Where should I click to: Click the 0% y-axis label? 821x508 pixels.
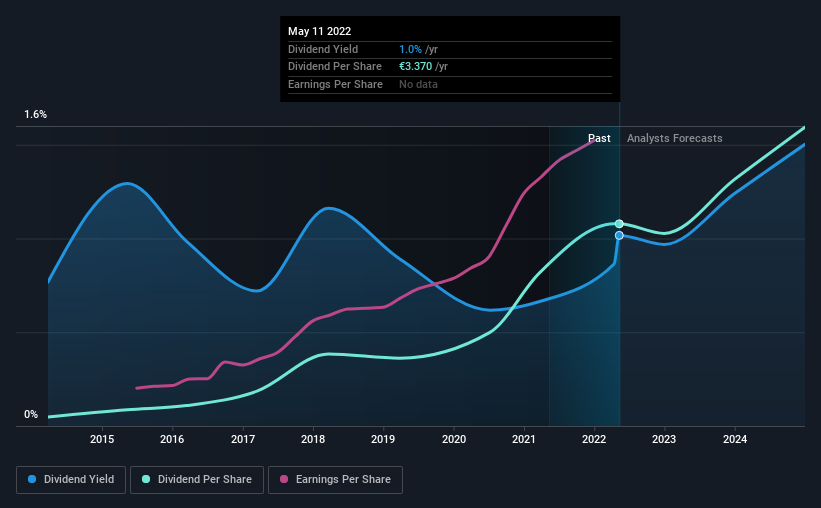tap(31, 414)
